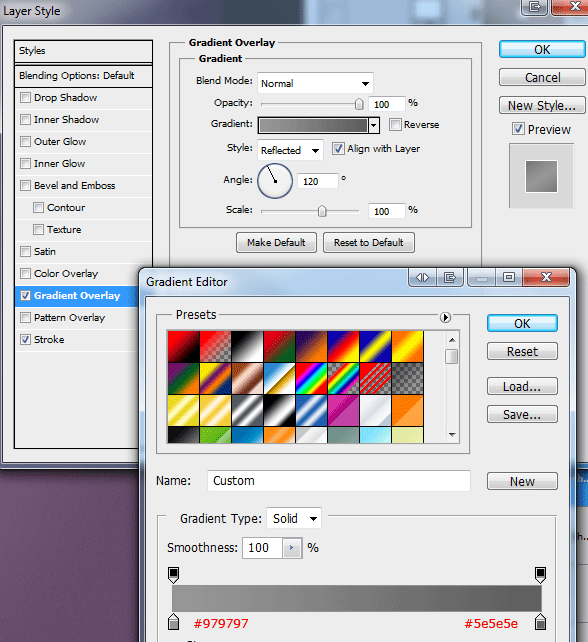Pick the solid orange gradient preset
588x642 pixels.
click(x=407, y=411)
